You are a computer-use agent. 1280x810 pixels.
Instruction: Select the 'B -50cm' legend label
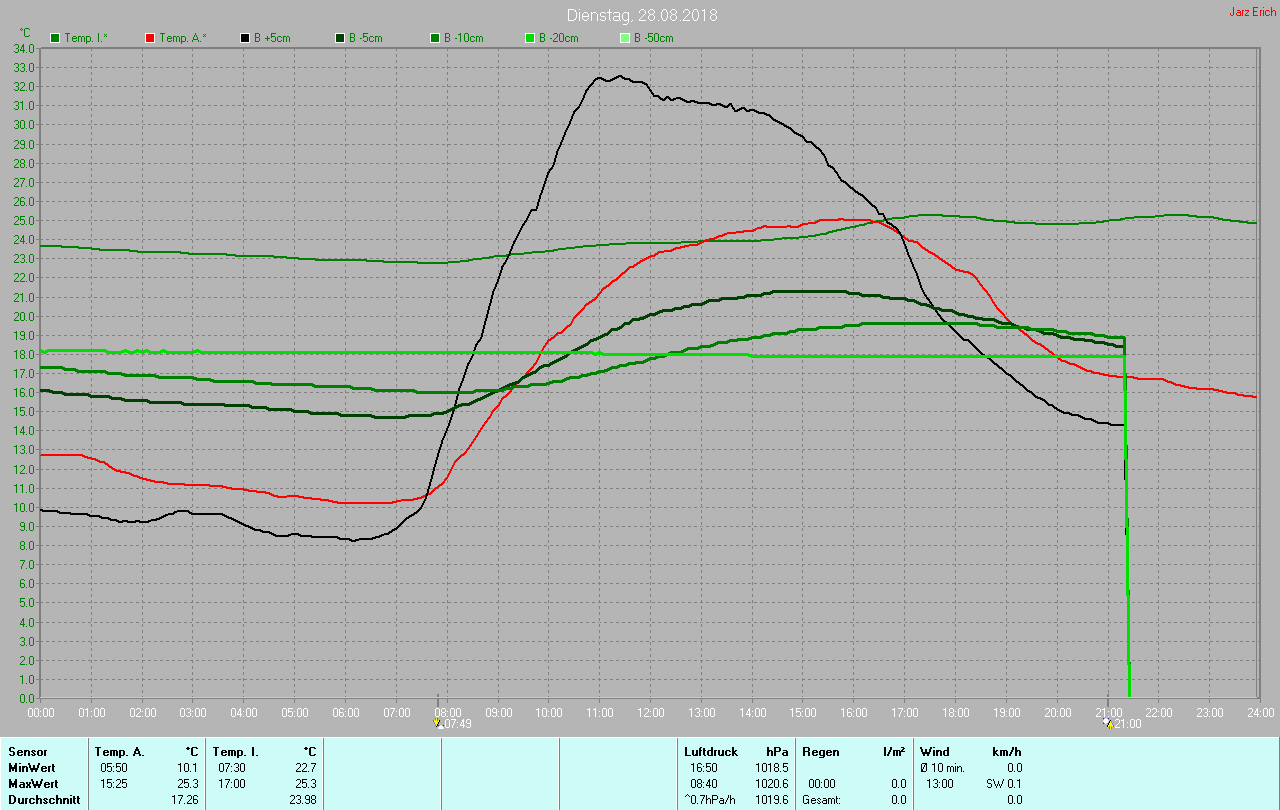coord(654,38)
